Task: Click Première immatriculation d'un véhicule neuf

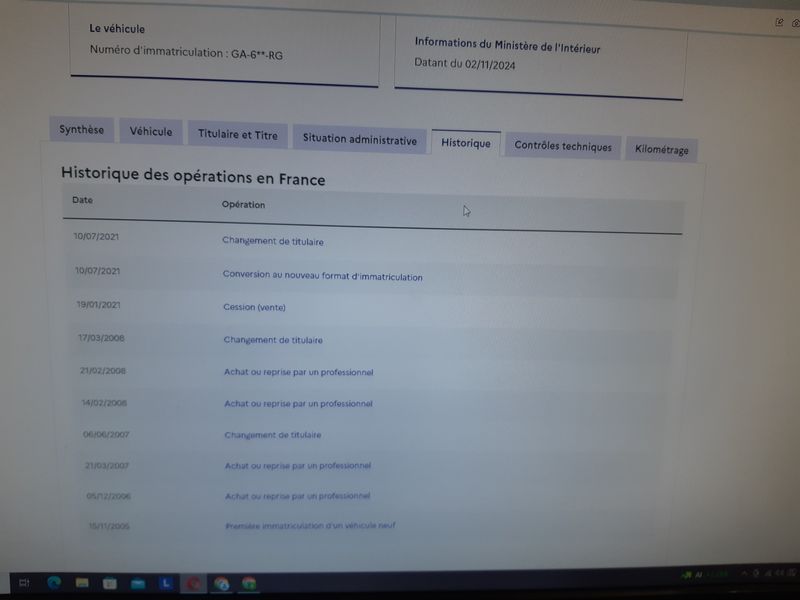Action: (x=310, y=525)
